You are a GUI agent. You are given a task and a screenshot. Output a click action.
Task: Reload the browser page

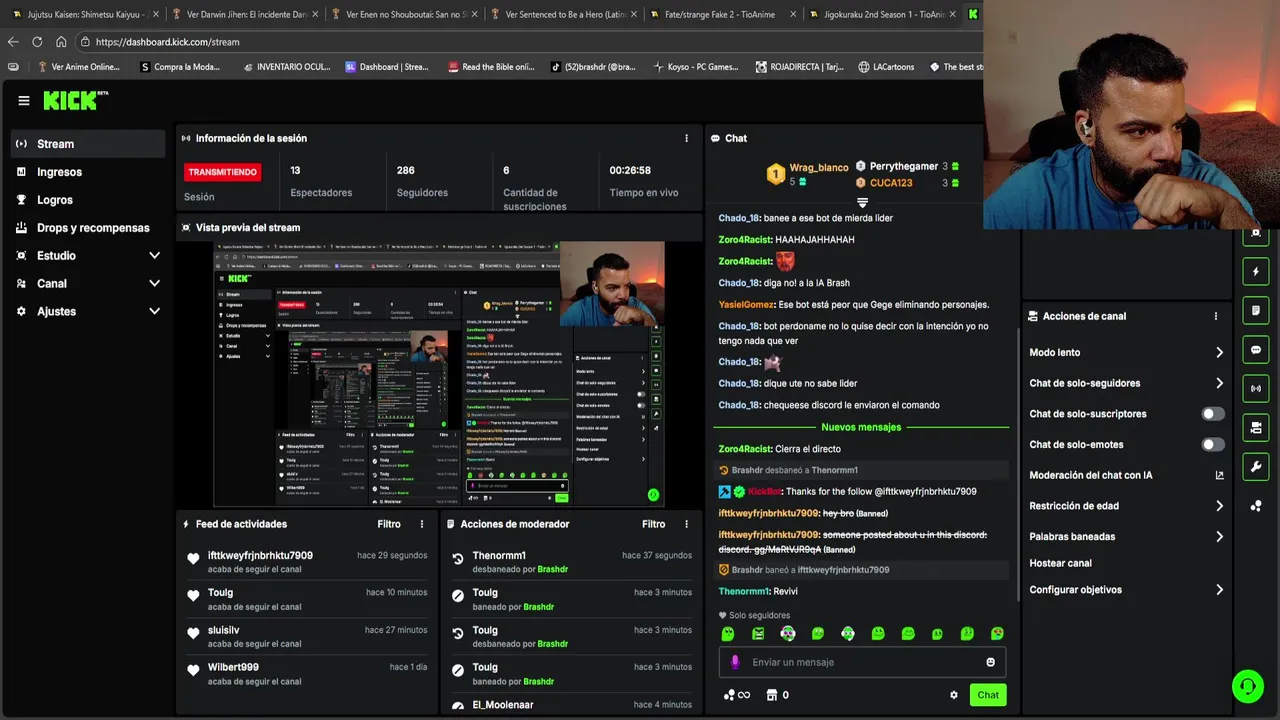click(x=37, y=42)
